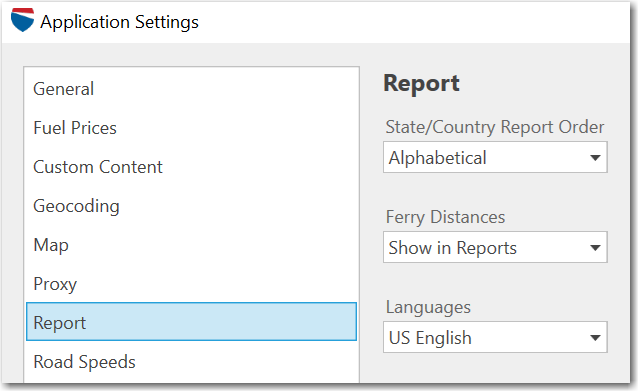Screen dimensions: 638x391
Task: Click the Alphabetical combo box value
Action: pyautogui.click(x=495, y=157)
